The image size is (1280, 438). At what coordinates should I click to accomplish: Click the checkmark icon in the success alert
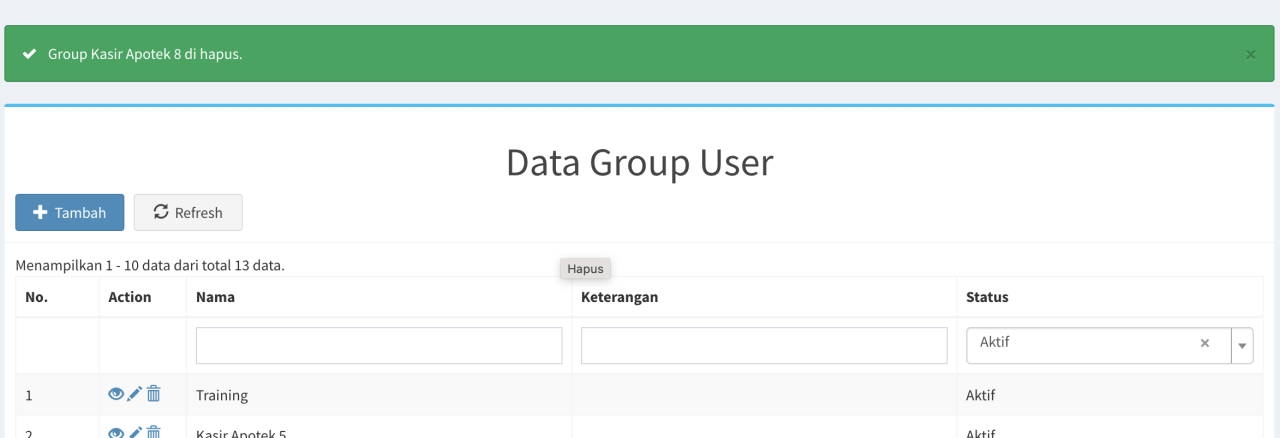30,54
